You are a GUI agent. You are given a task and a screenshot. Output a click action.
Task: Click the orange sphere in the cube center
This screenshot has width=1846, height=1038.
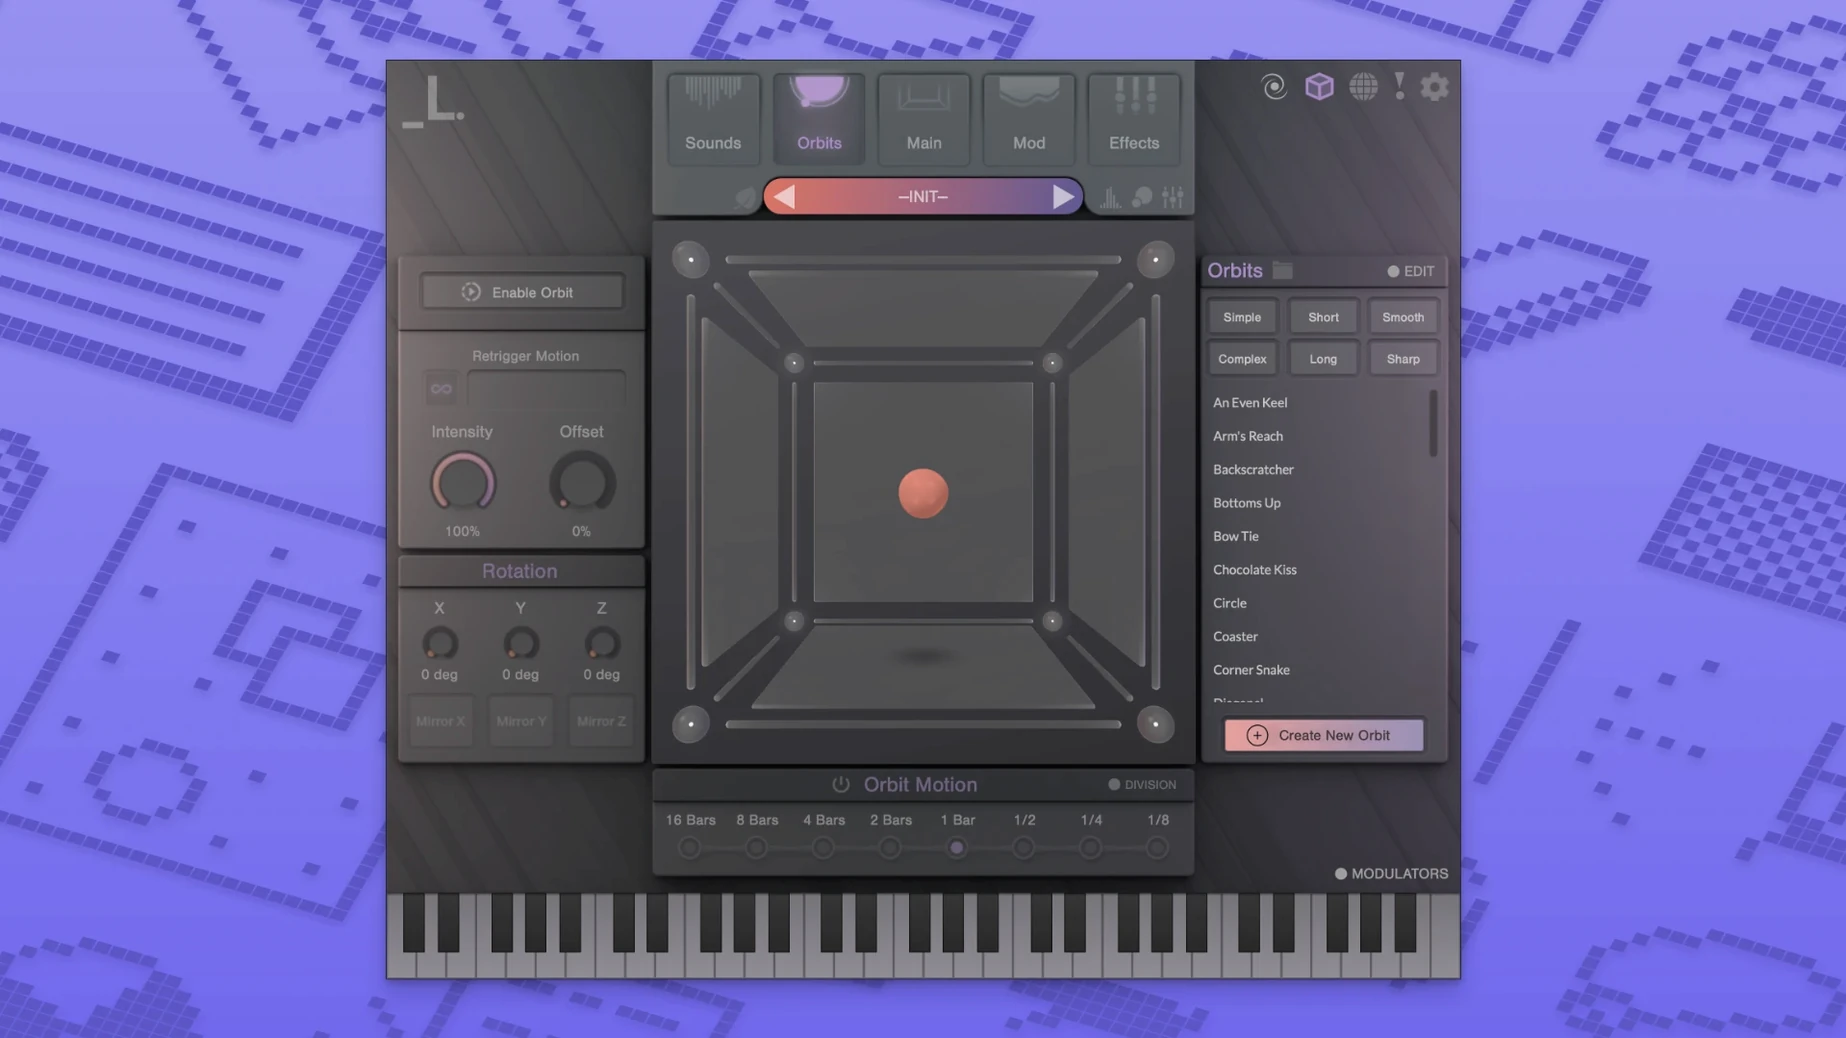pos(923,493)
